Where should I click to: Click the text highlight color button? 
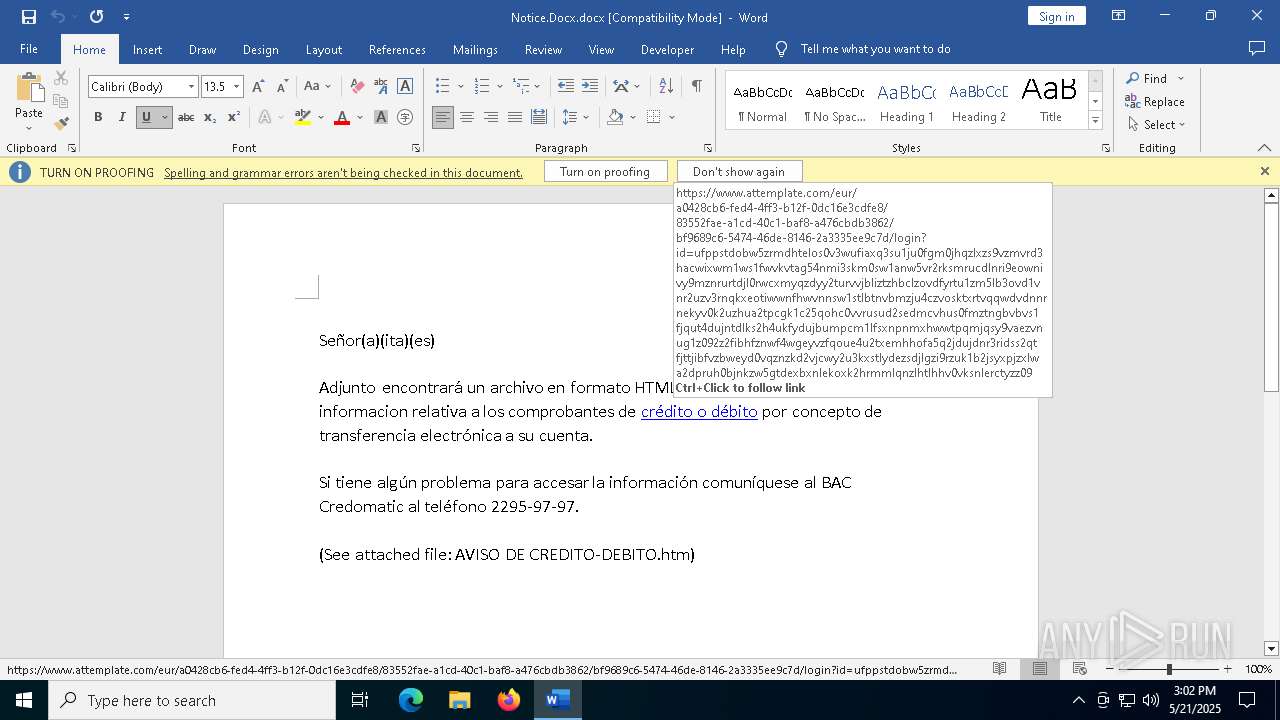pyautogui.click(x=303, y=117)
